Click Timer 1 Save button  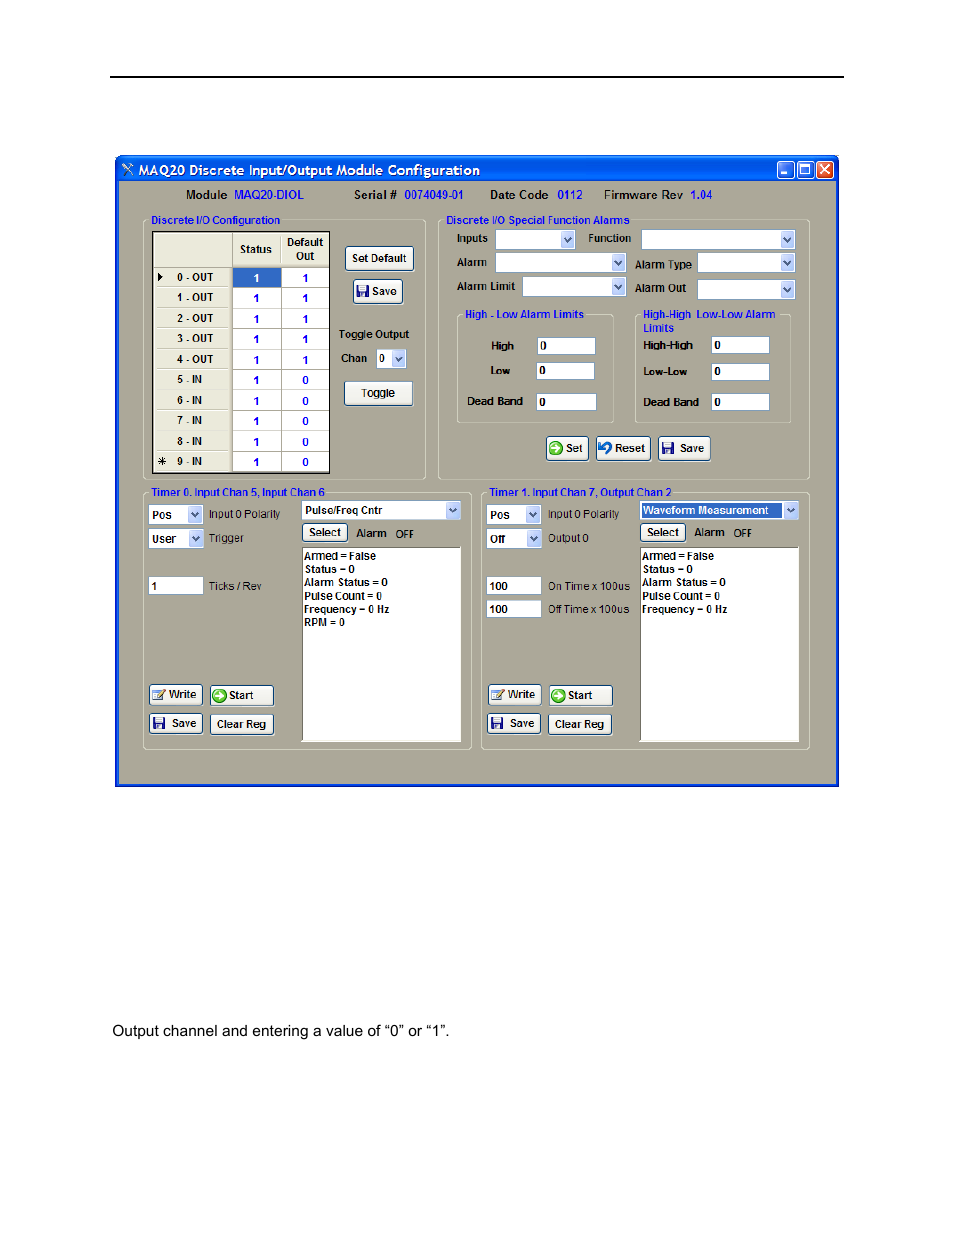pos(514,723)
